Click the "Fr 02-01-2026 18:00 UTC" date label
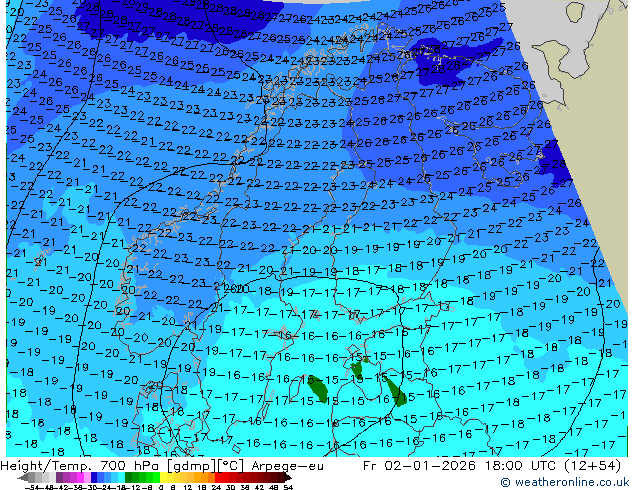This screenshot has width=634, height=490. (x=460, y=466)
